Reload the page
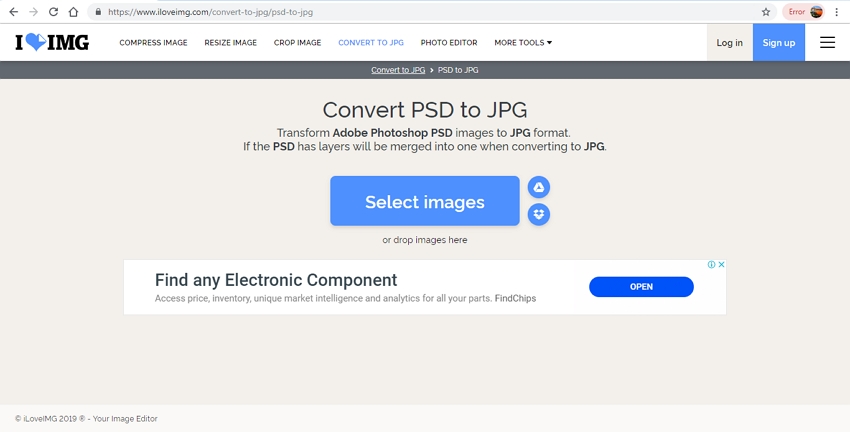 pyautogui.click(x=54, y=12)
